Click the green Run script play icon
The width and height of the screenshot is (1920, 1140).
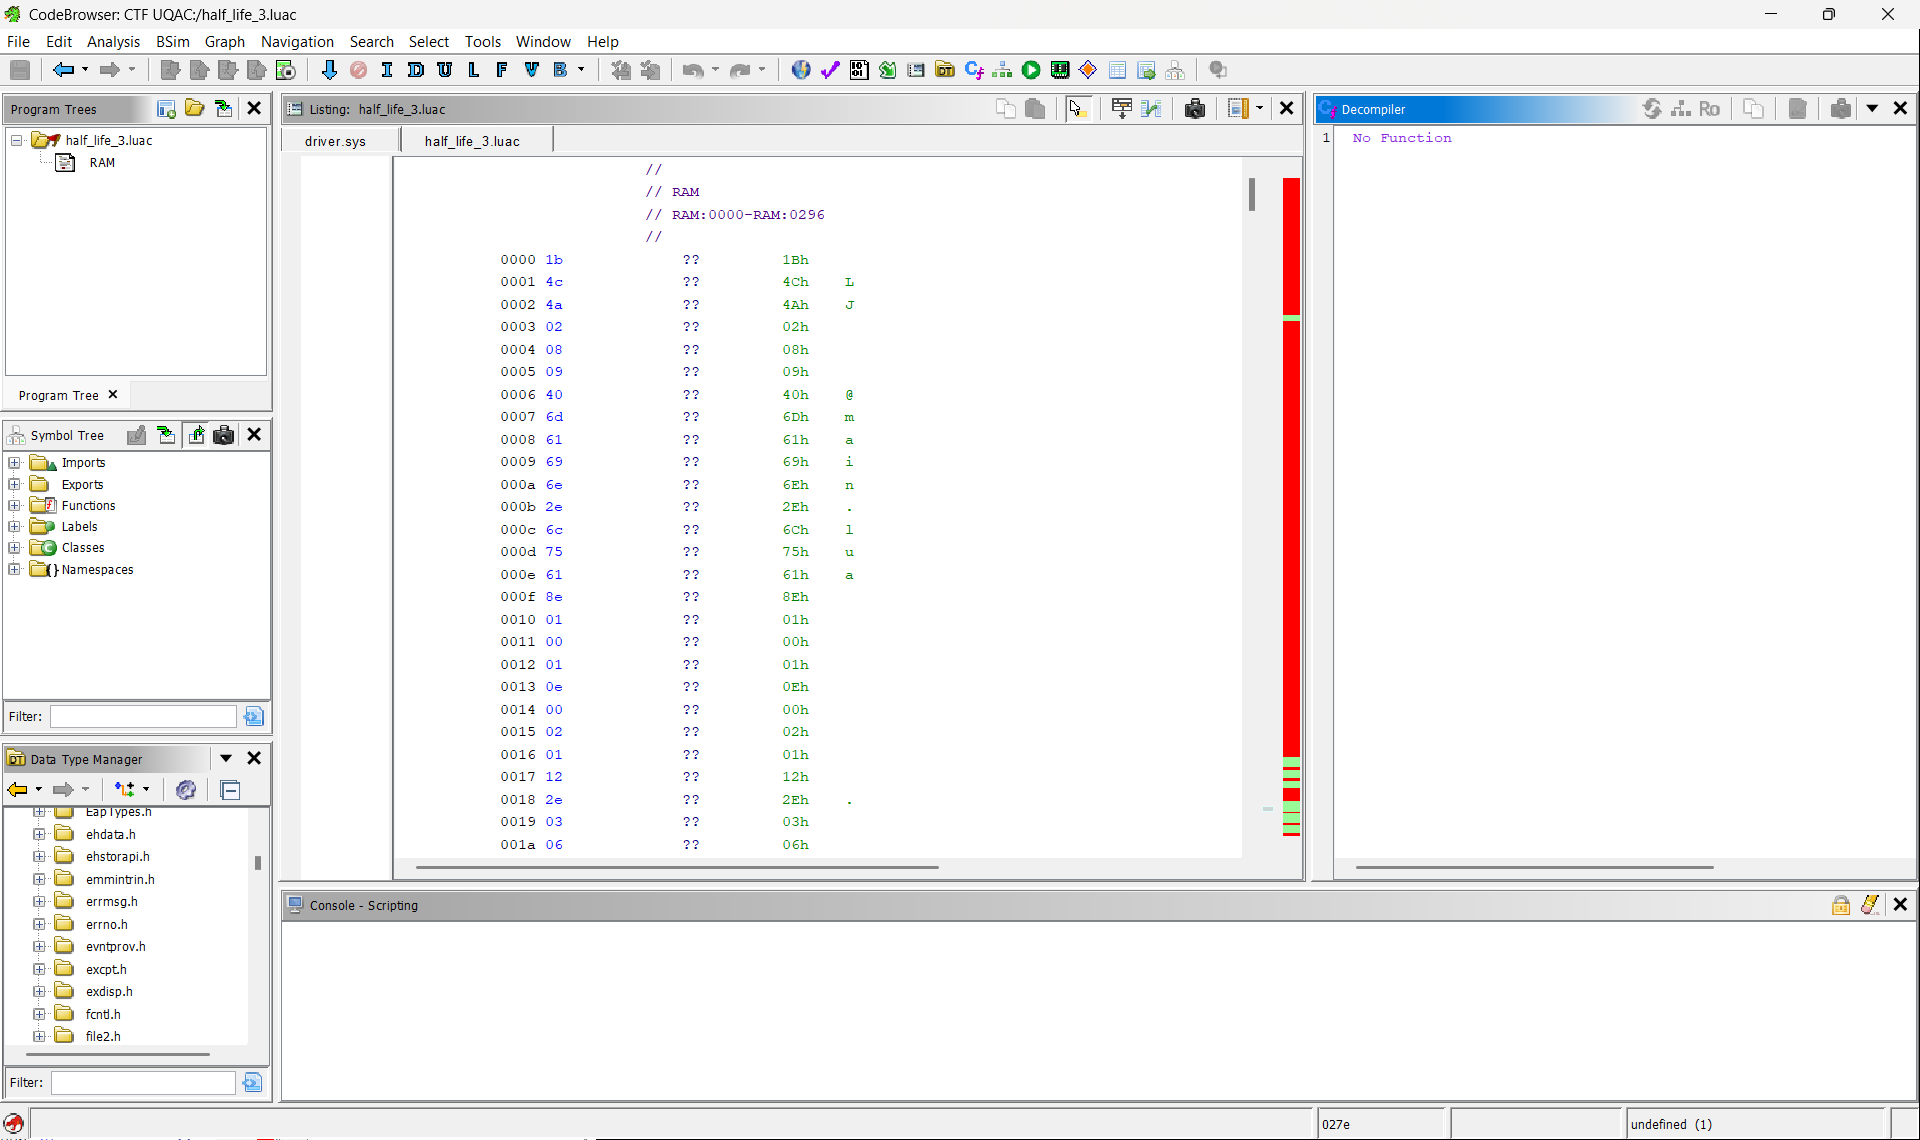point(1031,70)
